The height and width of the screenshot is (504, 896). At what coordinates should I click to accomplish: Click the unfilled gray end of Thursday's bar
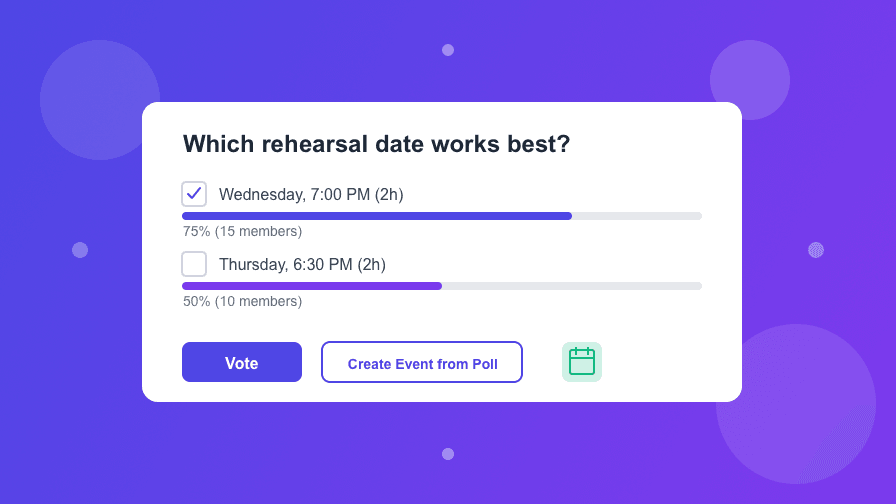[x=571, y=286]
